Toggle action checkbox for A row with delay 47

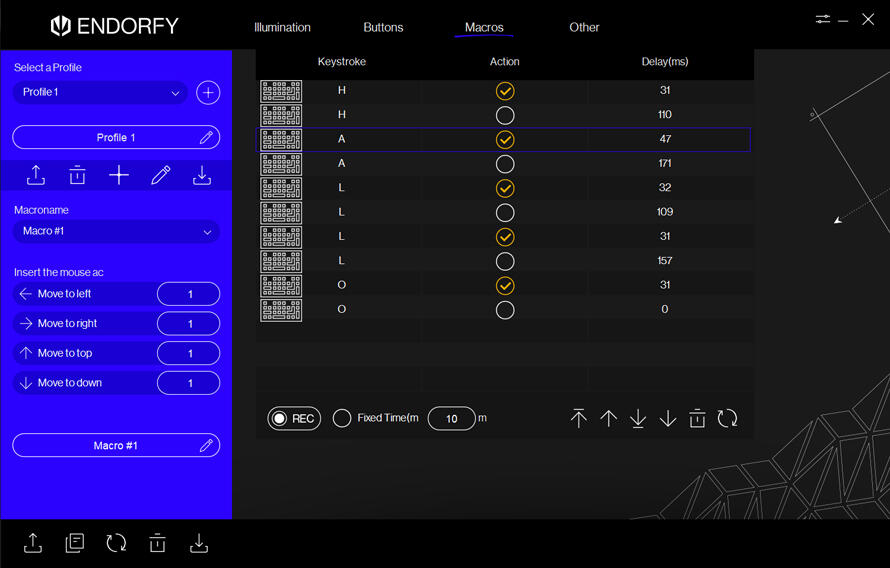pos(505,140)
